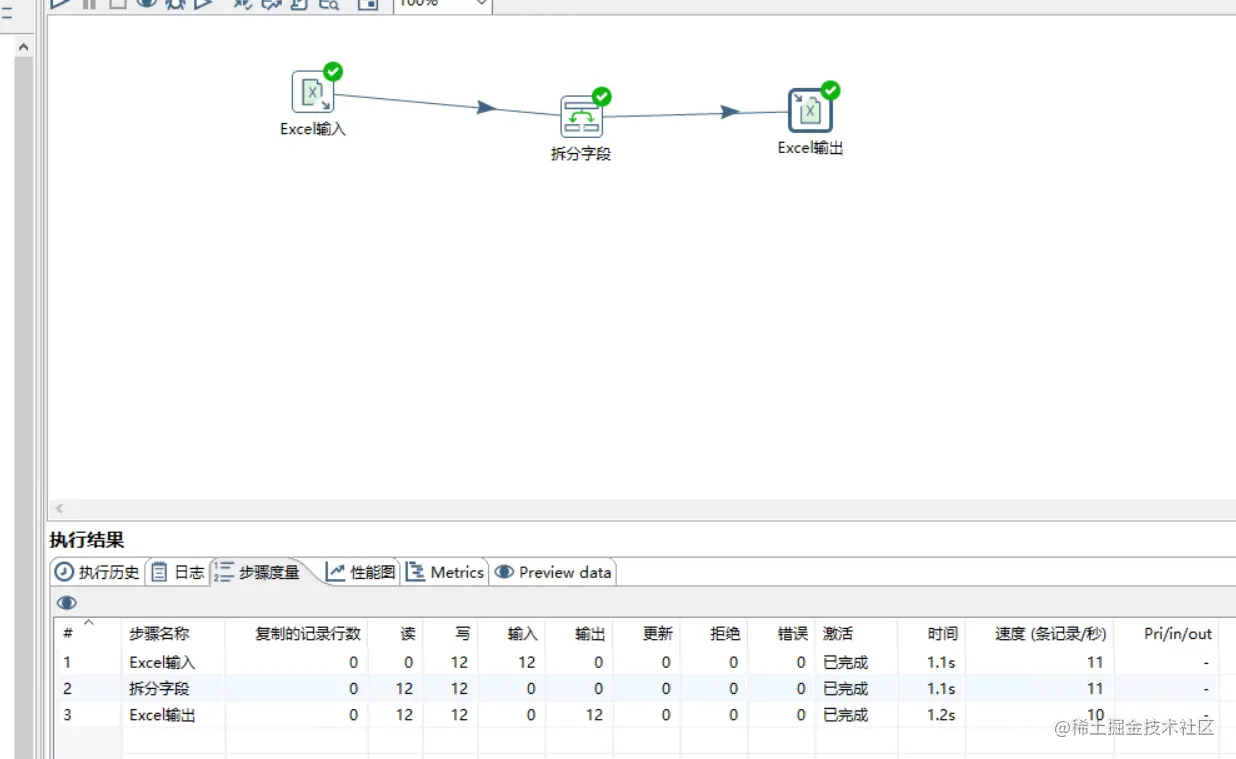Image resolution: width=1236 pixels, height=759 pixels.
Task: Switch to the 日志 tab
Action: coord(178,572)
